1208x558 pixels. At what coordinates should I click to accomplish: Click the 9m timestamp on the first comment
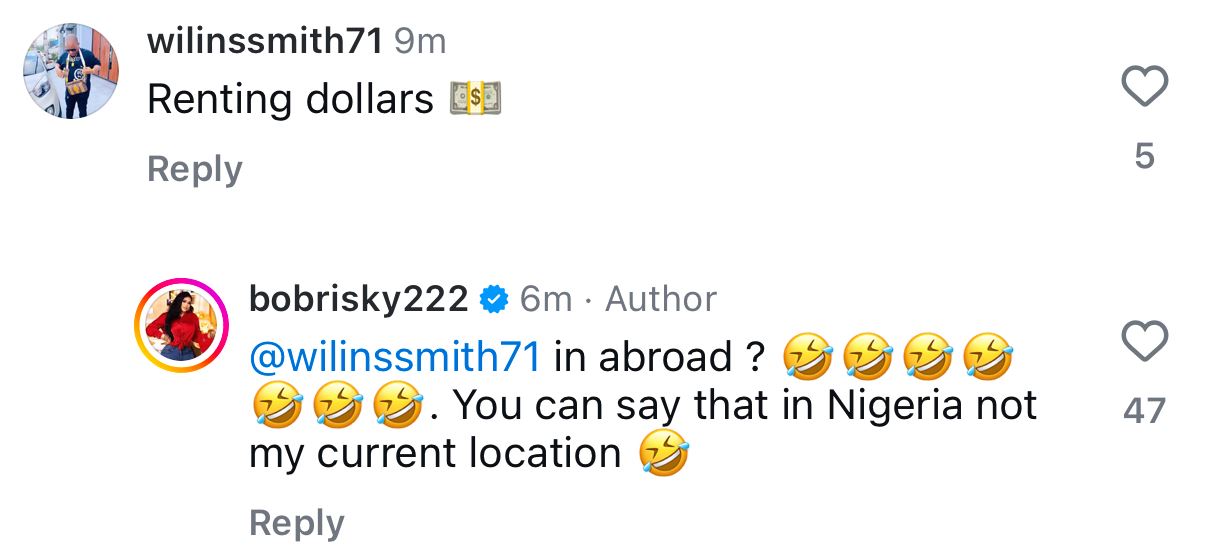[420, 42]
